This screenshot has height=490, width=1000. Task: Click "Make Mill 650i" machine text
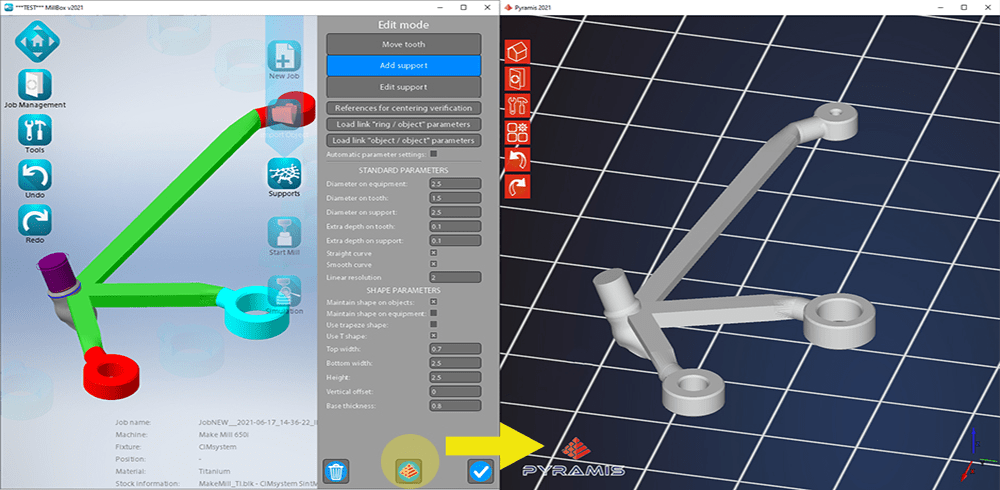point(224,434)
